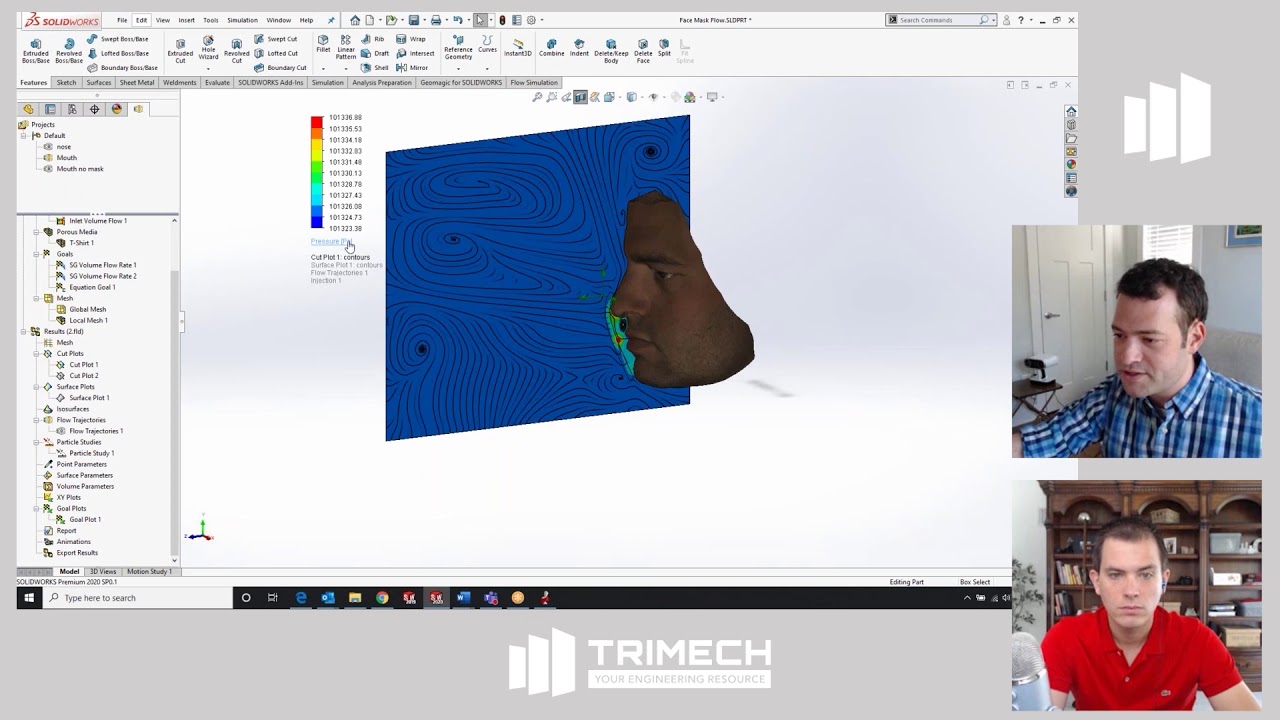This screenshot has height=720, width=1280.
Task: Open Chrome from the taskbar
Action: pos(382,598)
